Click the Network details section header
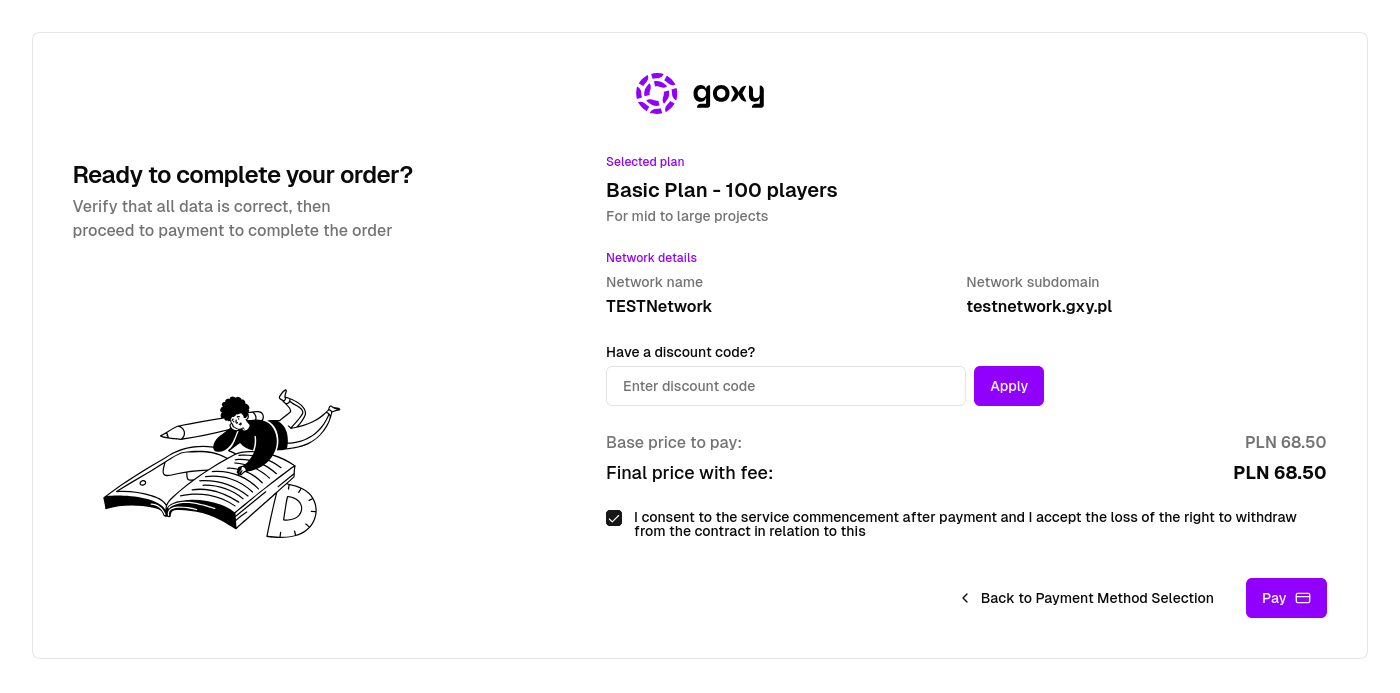Image resolution: width=1400 pixels, height=693 pixels. [651, 258]
